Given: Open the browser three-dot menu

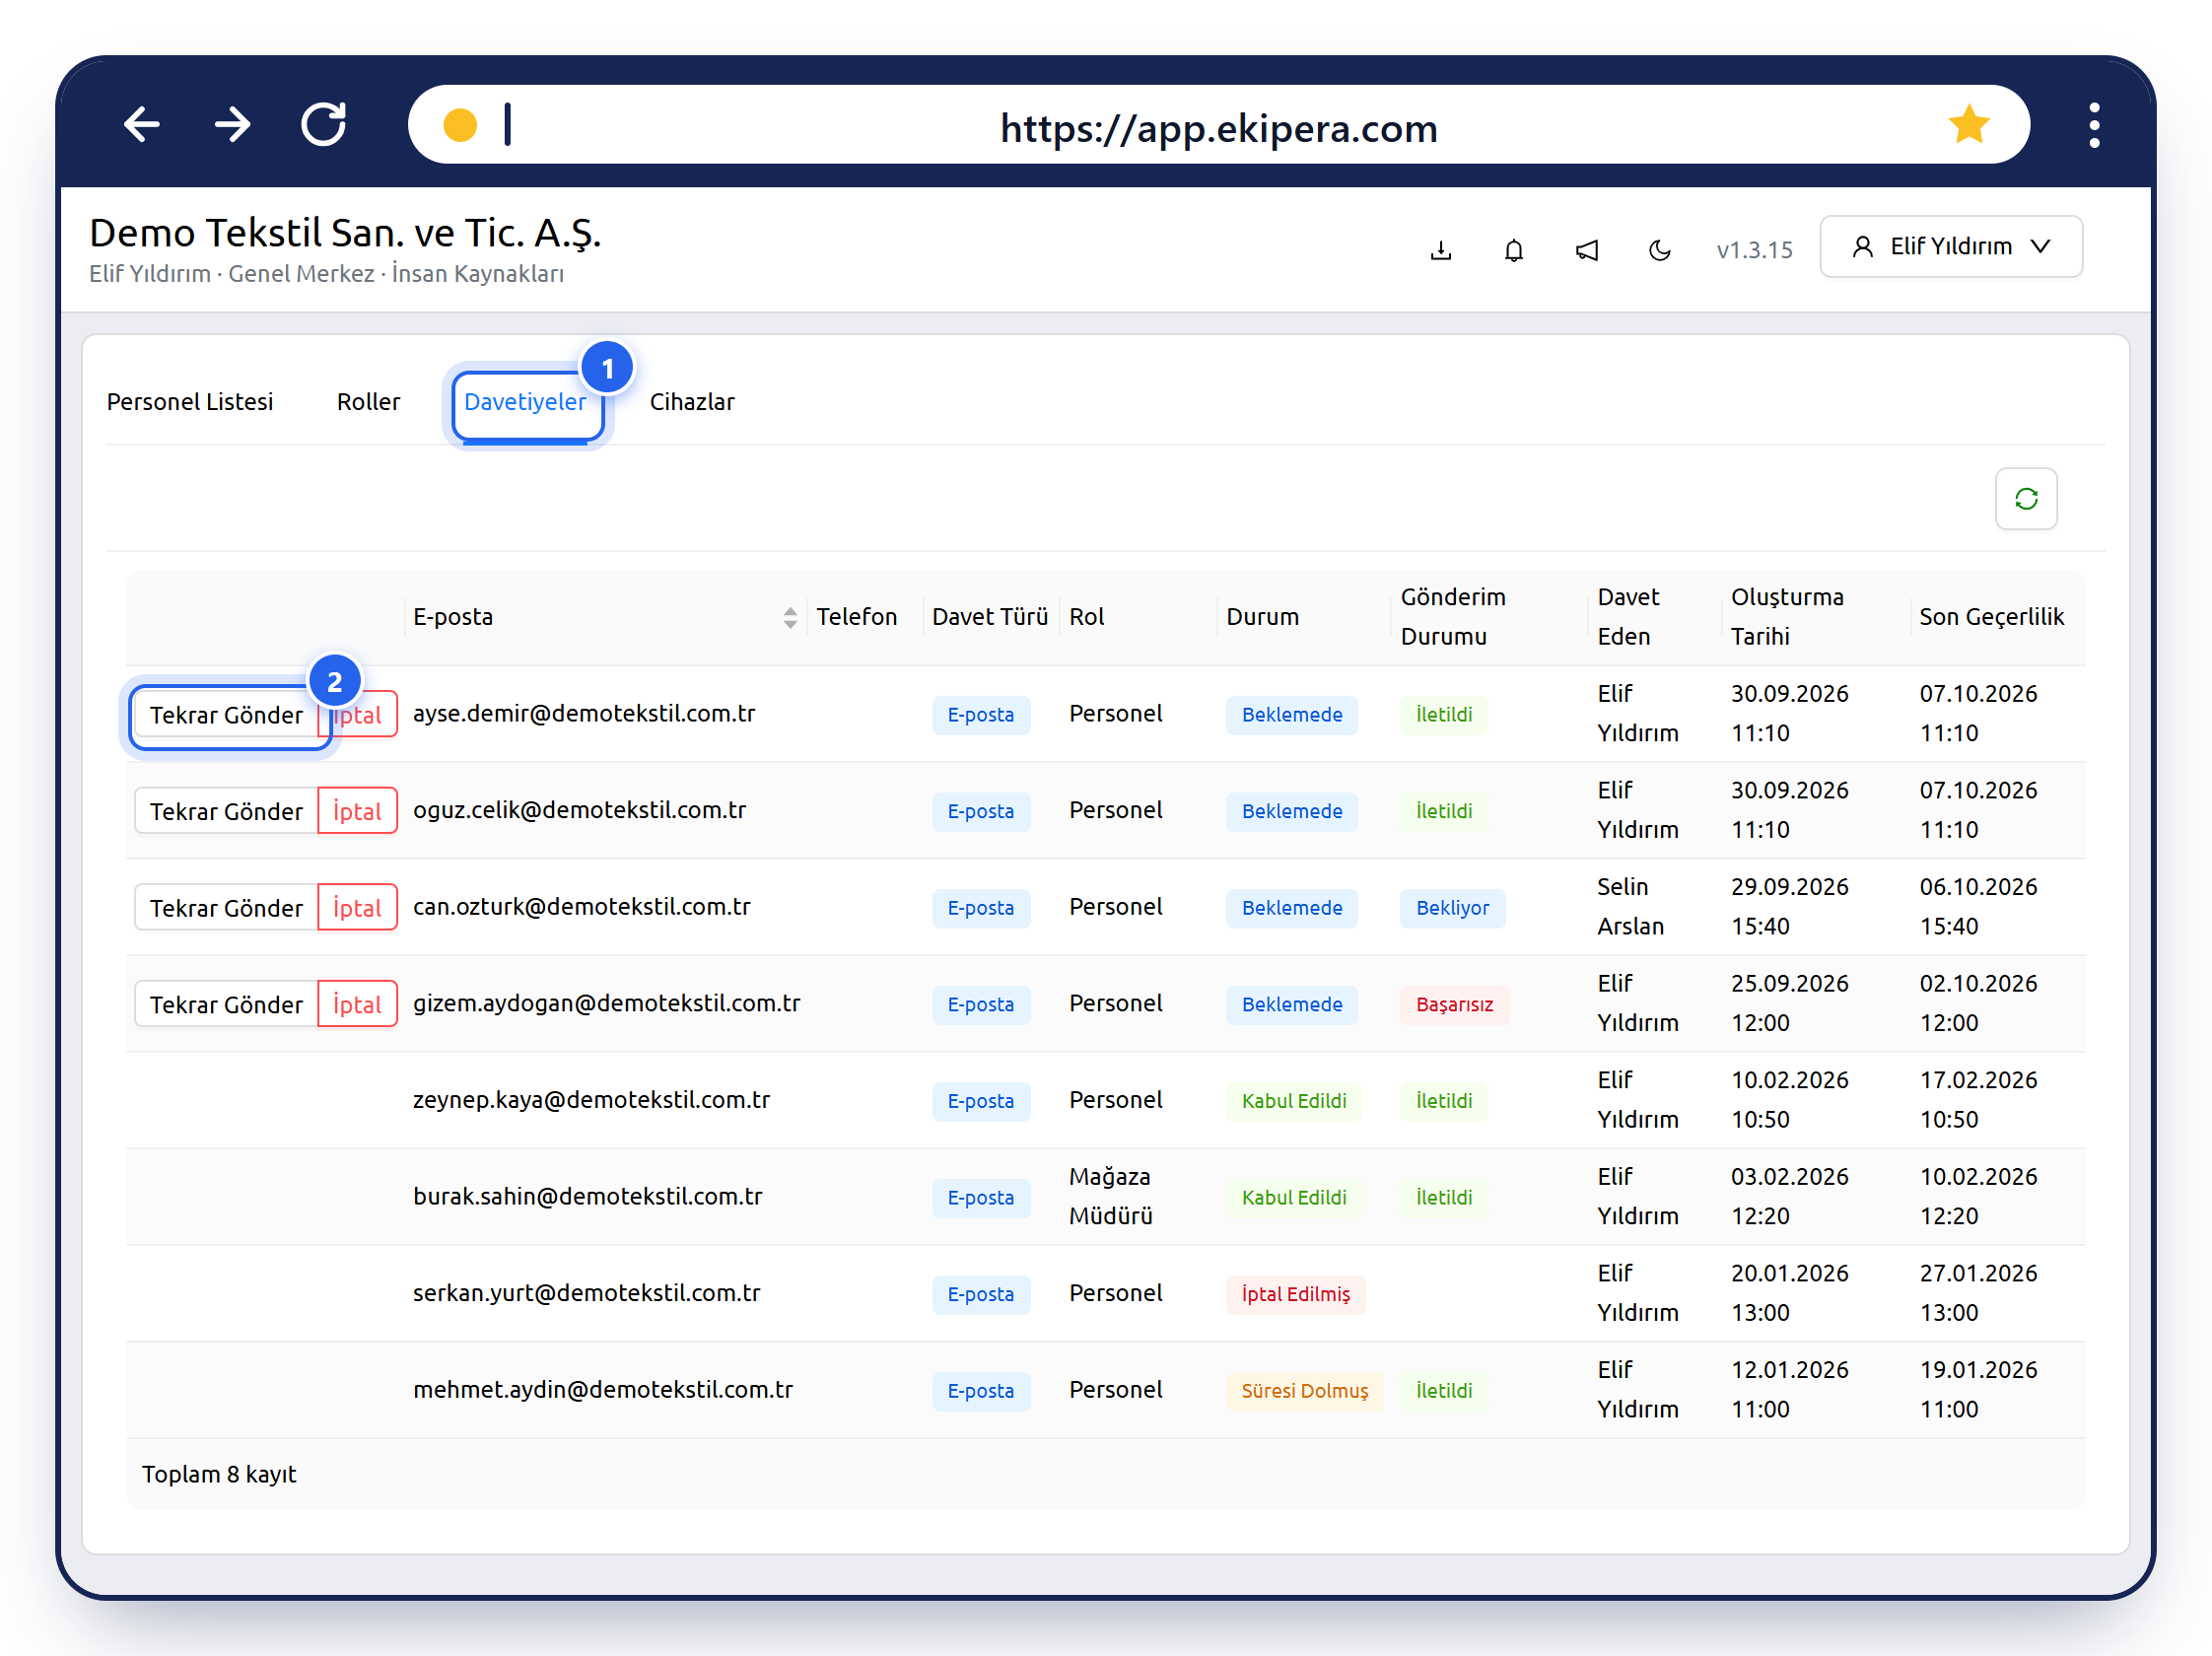Looking at the screenshot, I should click(2094, 125).
